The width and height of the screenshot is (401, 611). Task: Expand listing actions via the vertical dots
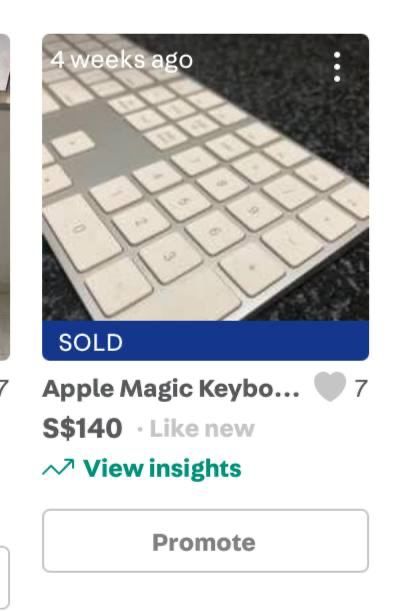click(337, 67)
